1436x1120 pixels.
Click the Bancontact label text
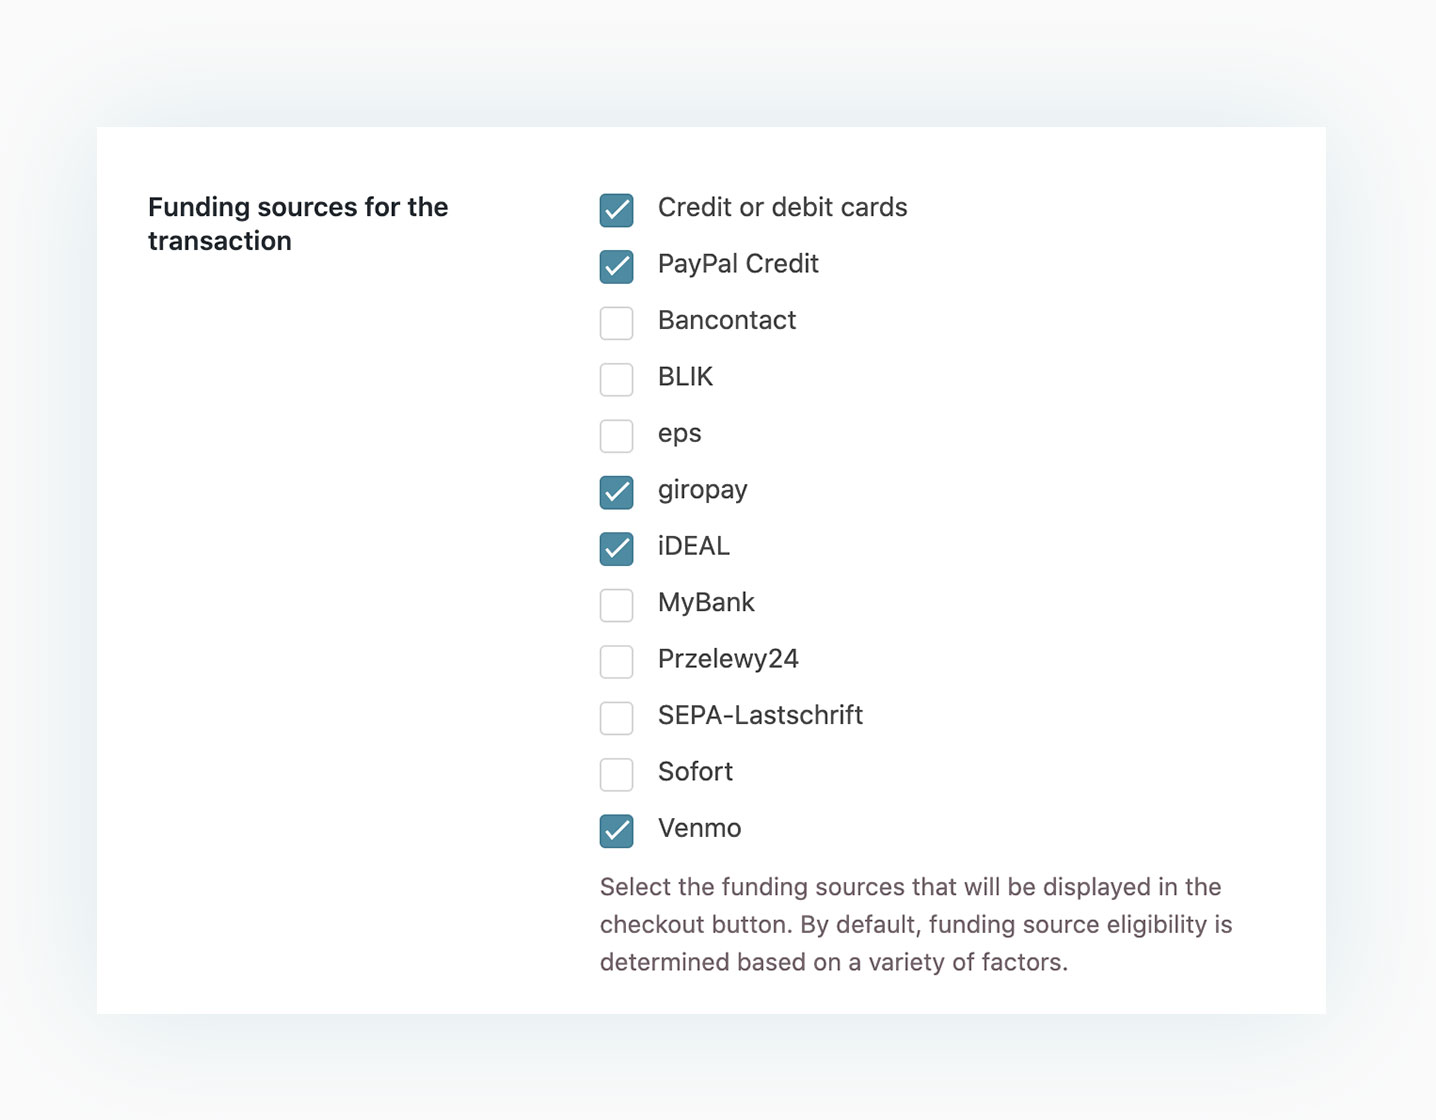click(727, 320)
